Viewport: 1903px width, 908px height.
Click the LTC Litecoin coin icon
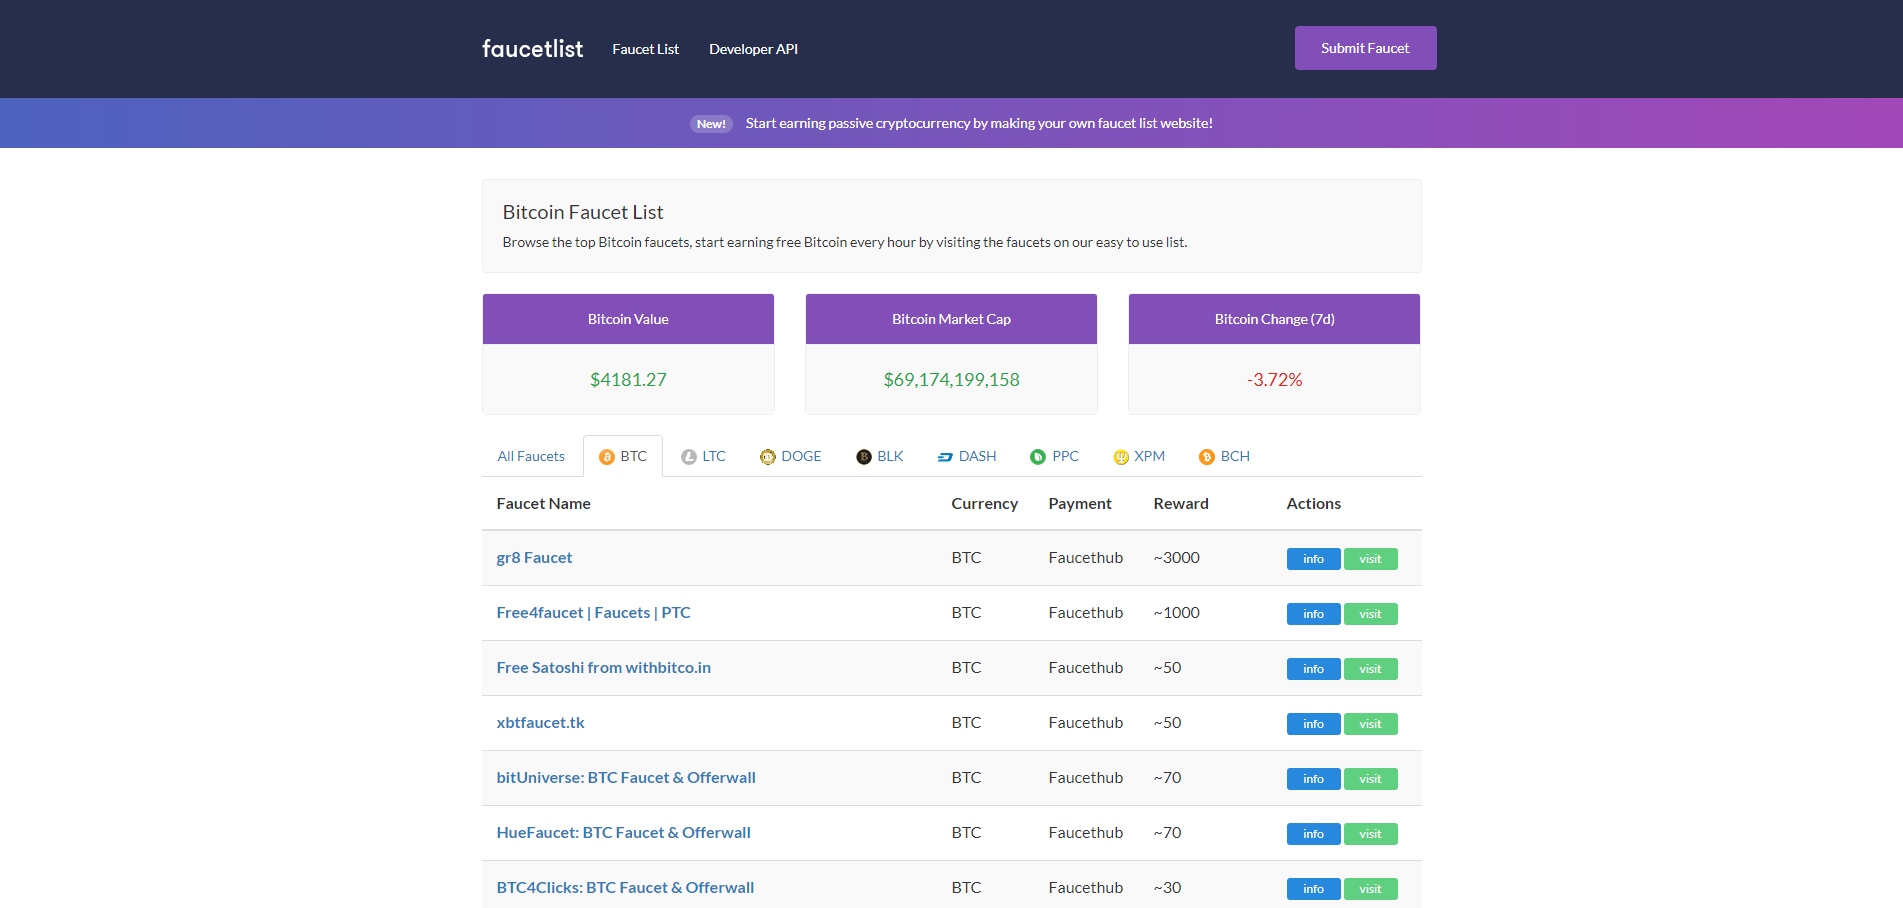coord(688,456)
